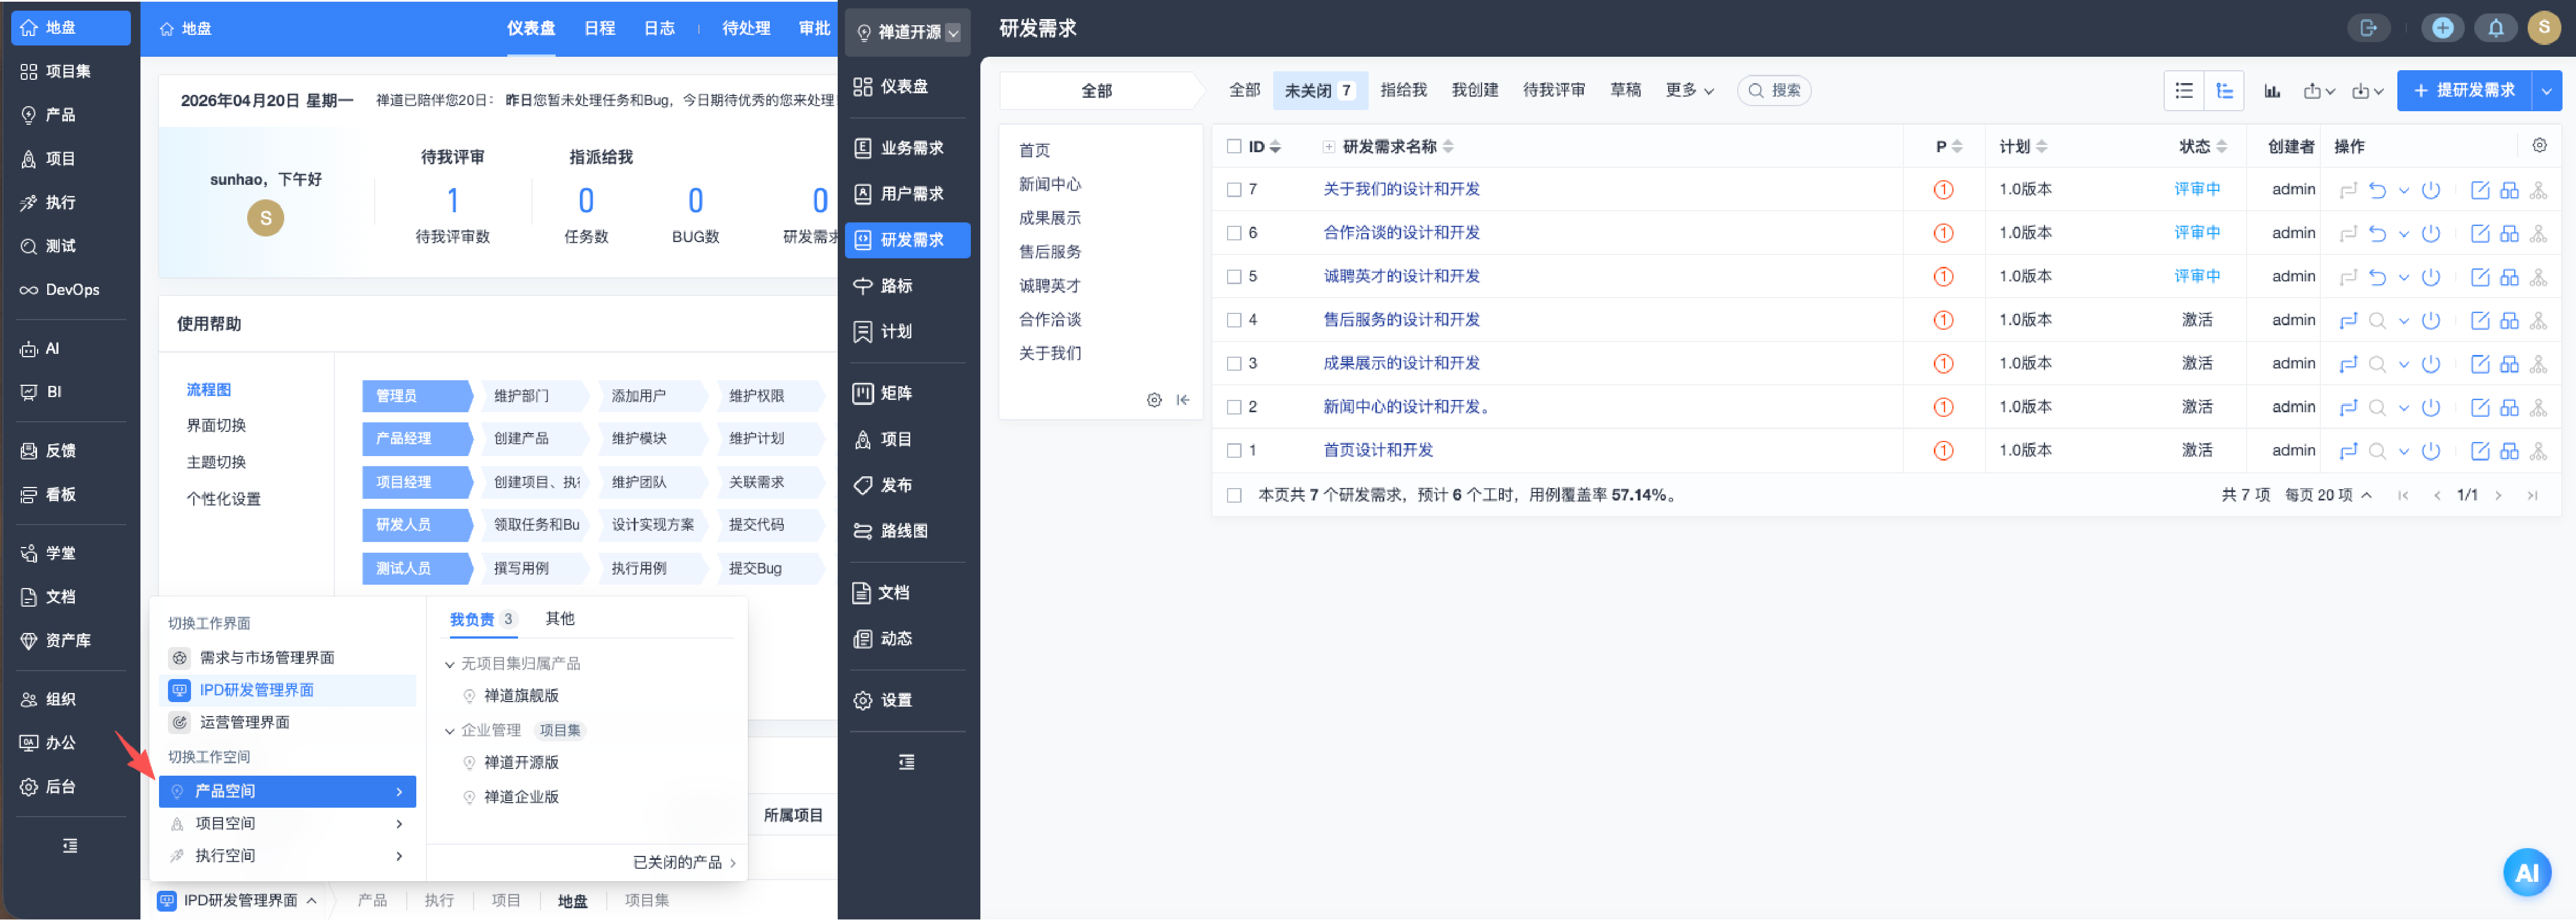
Task: Expand the 更多 filter dropdown
Action: coord(1688,90)
